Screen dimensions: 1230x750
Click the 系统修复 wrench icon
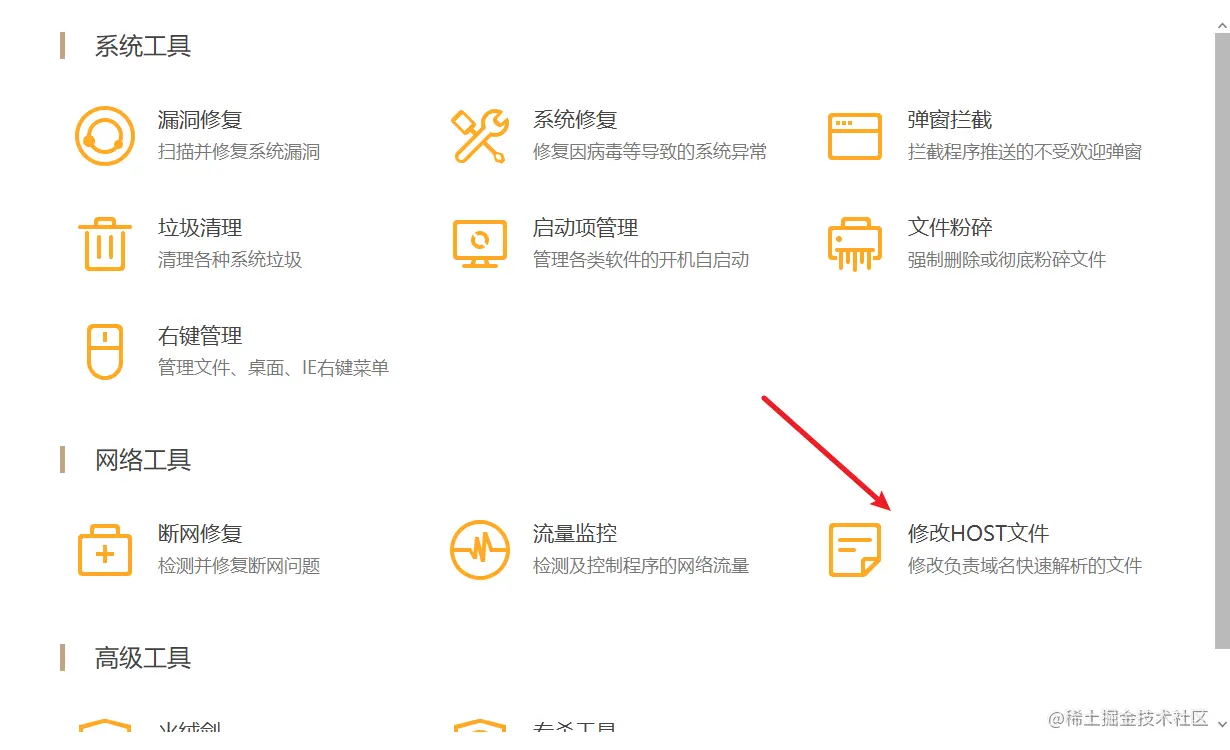480,136
